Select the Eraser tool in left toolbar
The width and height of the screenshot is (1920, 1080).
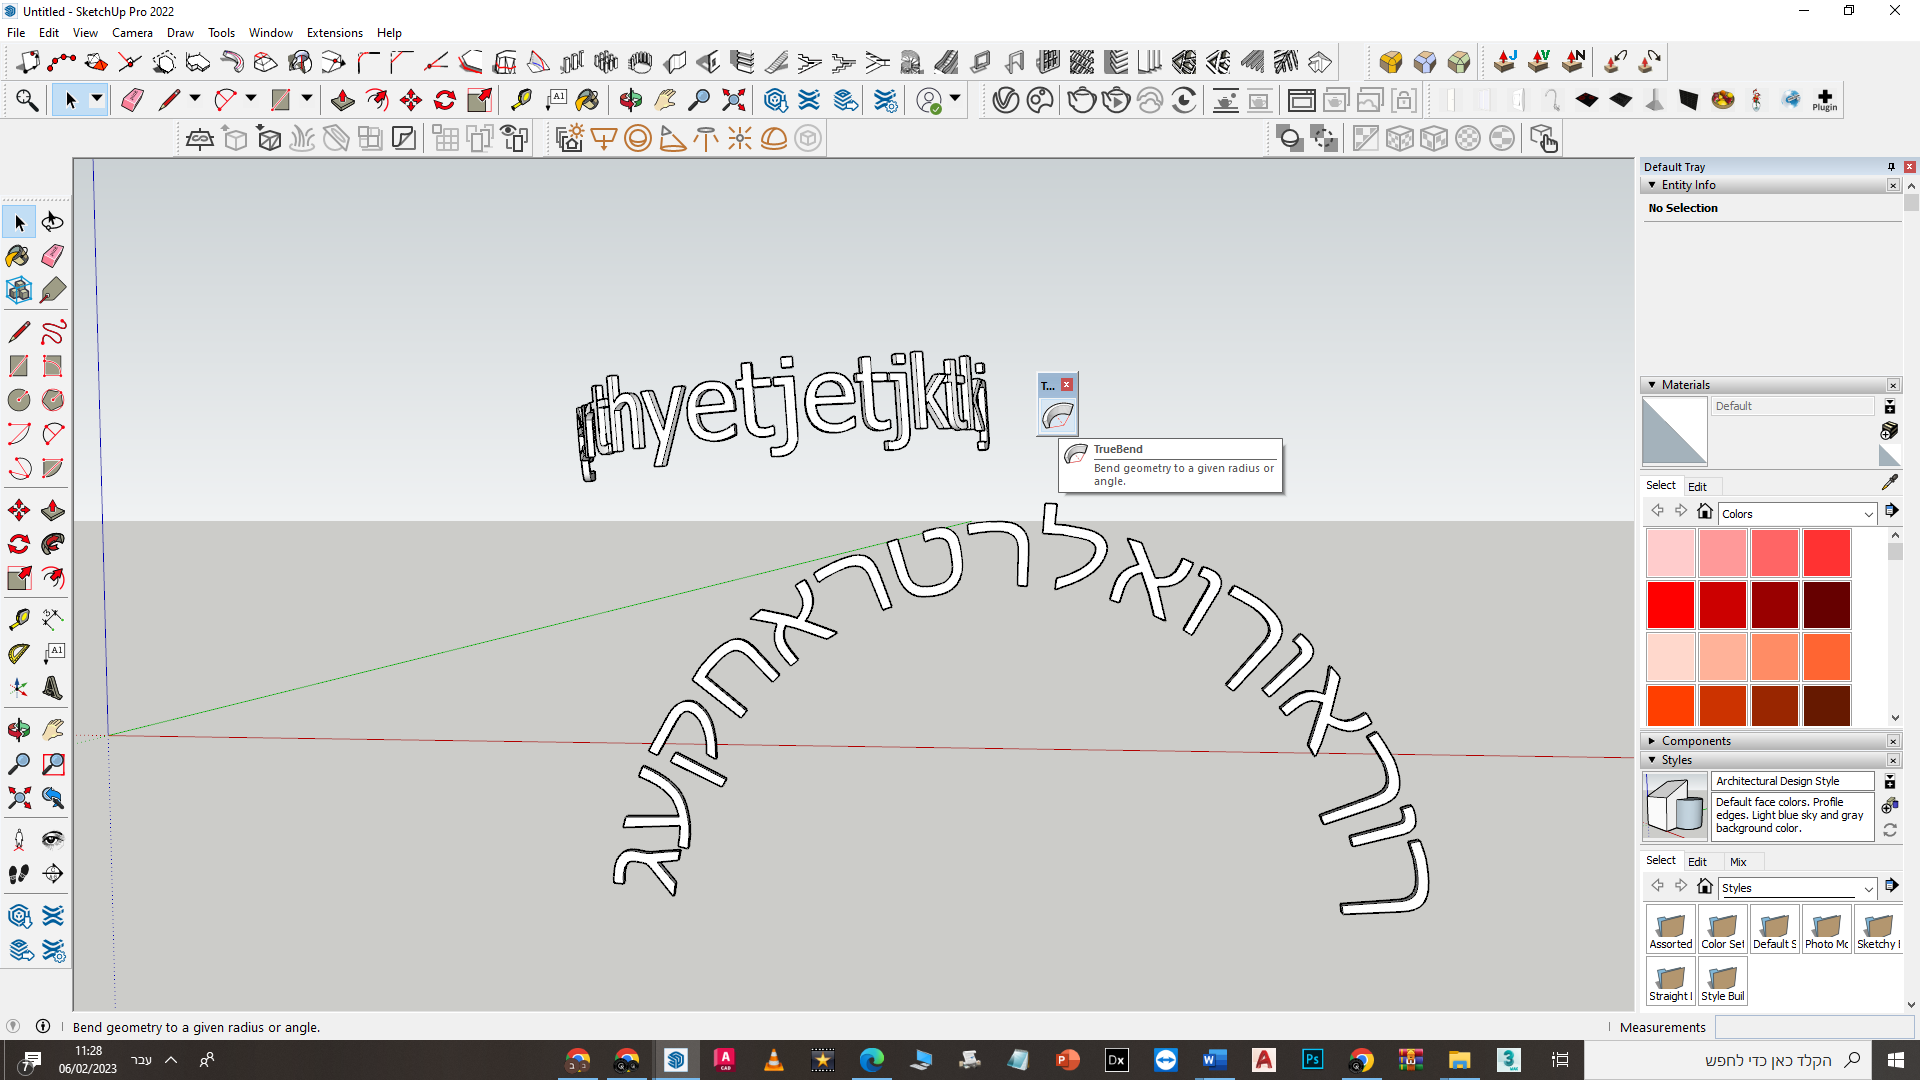point(53,256)
